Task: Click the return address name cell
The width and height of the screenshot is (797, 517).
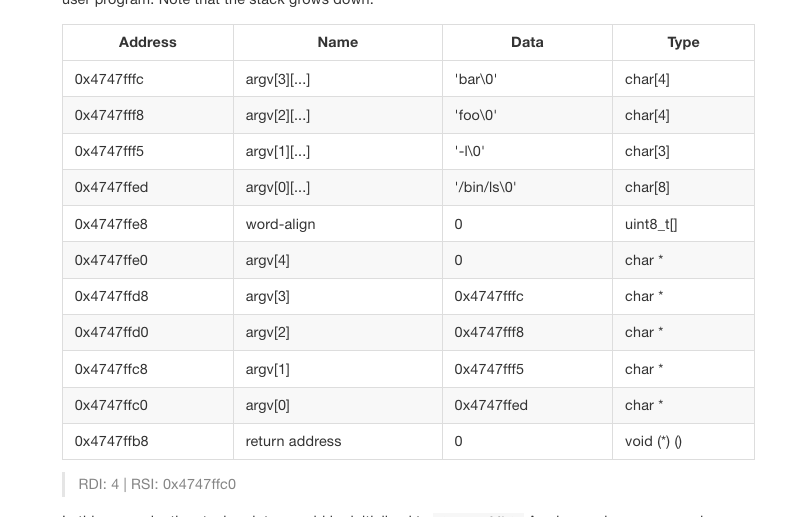Action: (x=293, y=441)
